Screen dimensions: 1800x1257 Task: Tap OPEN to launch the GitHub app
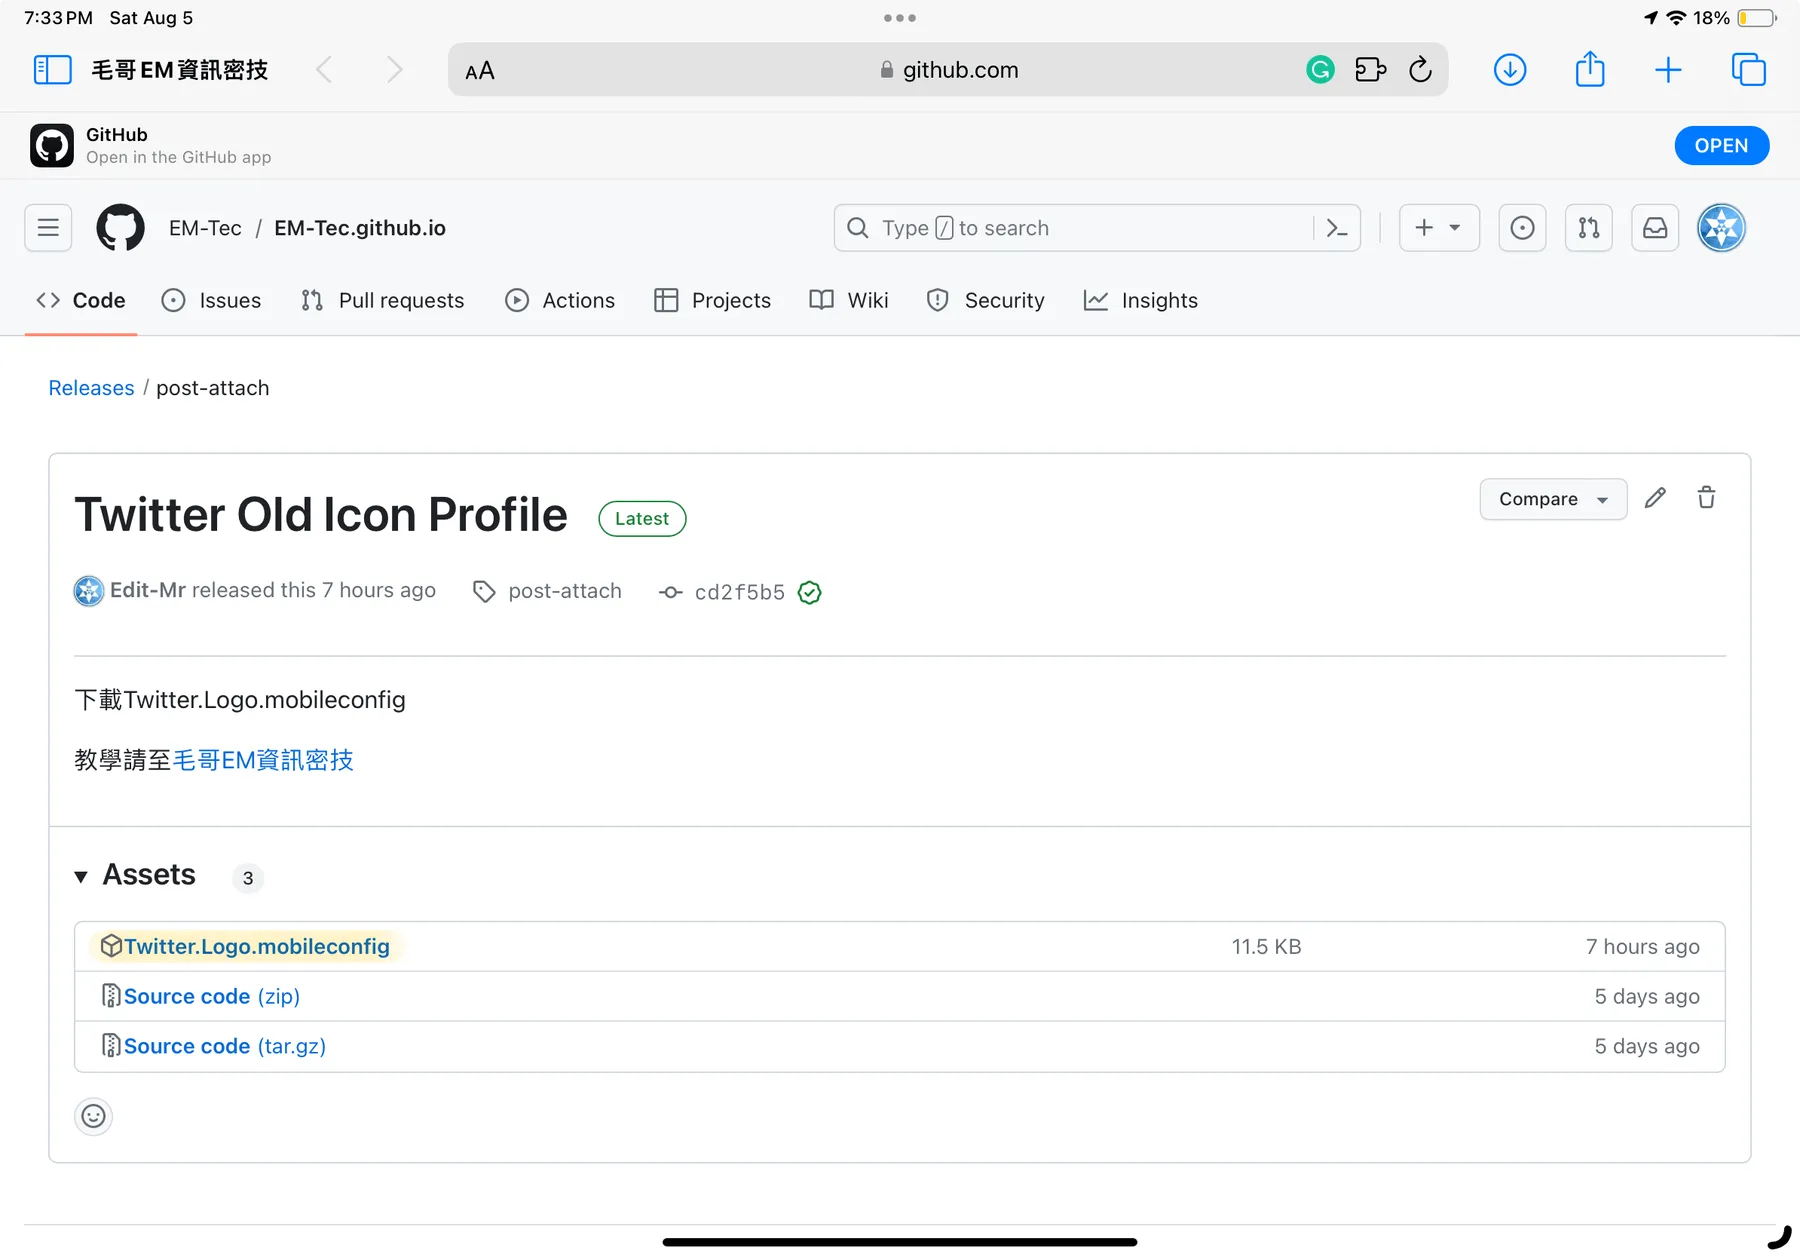coord(1721,146)
